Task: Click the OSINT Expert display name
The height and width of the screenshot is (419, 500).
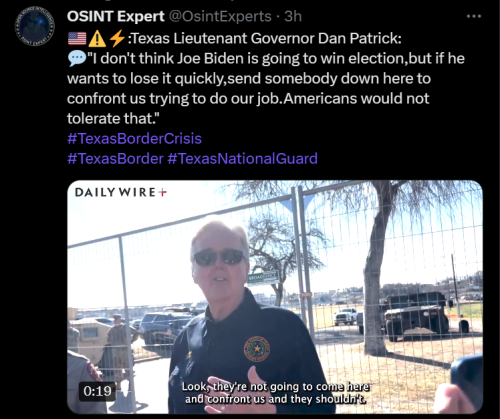Action: tap(116, 16)
